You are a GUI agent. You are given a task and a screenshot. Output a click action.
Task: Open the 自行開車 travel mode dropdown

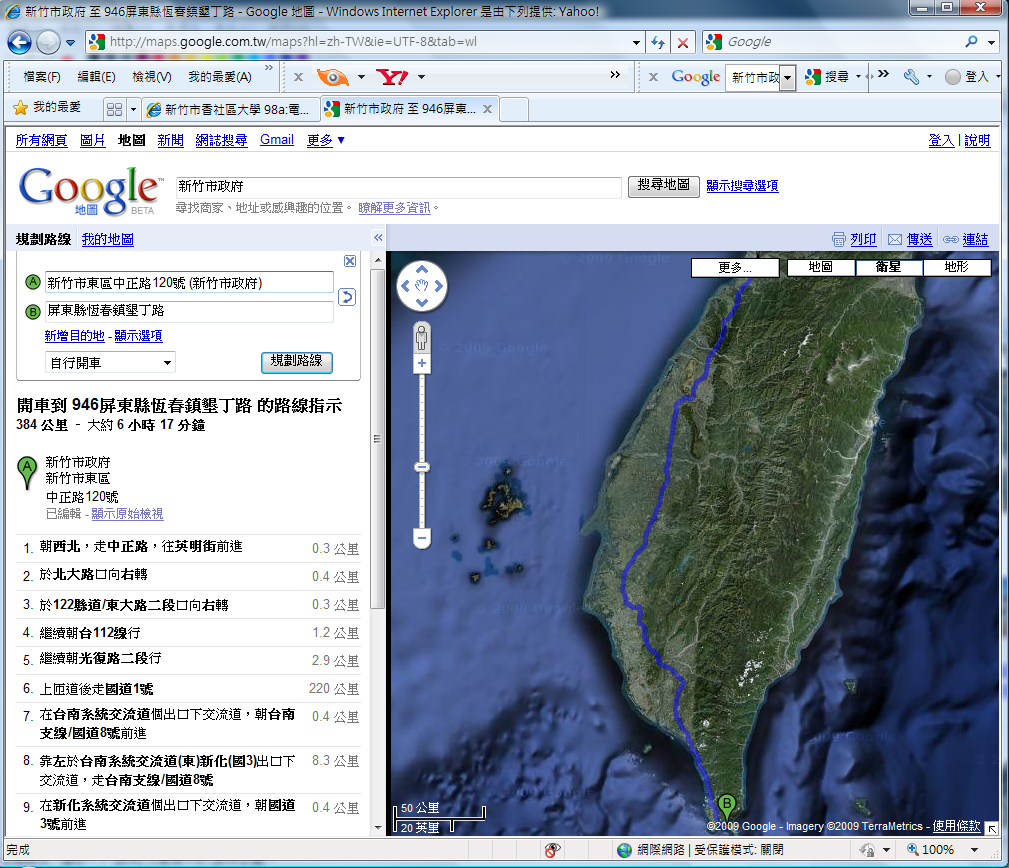(x=111, y=363)
